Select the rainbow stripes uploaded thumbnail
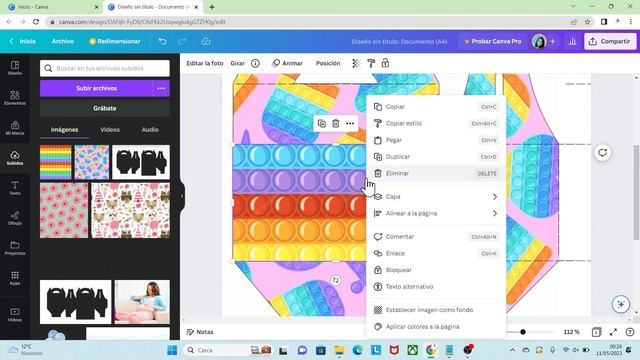This screenshot has height=360, width=640. (56, 162)
